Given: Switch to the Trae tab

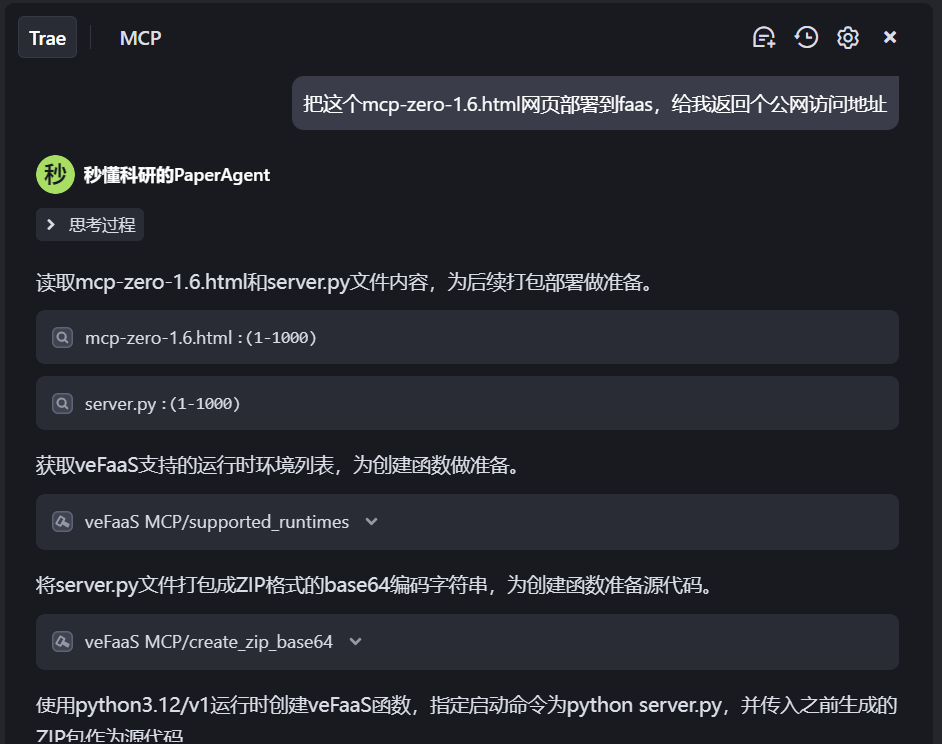Looking at the screenshot, I should 47,38.
